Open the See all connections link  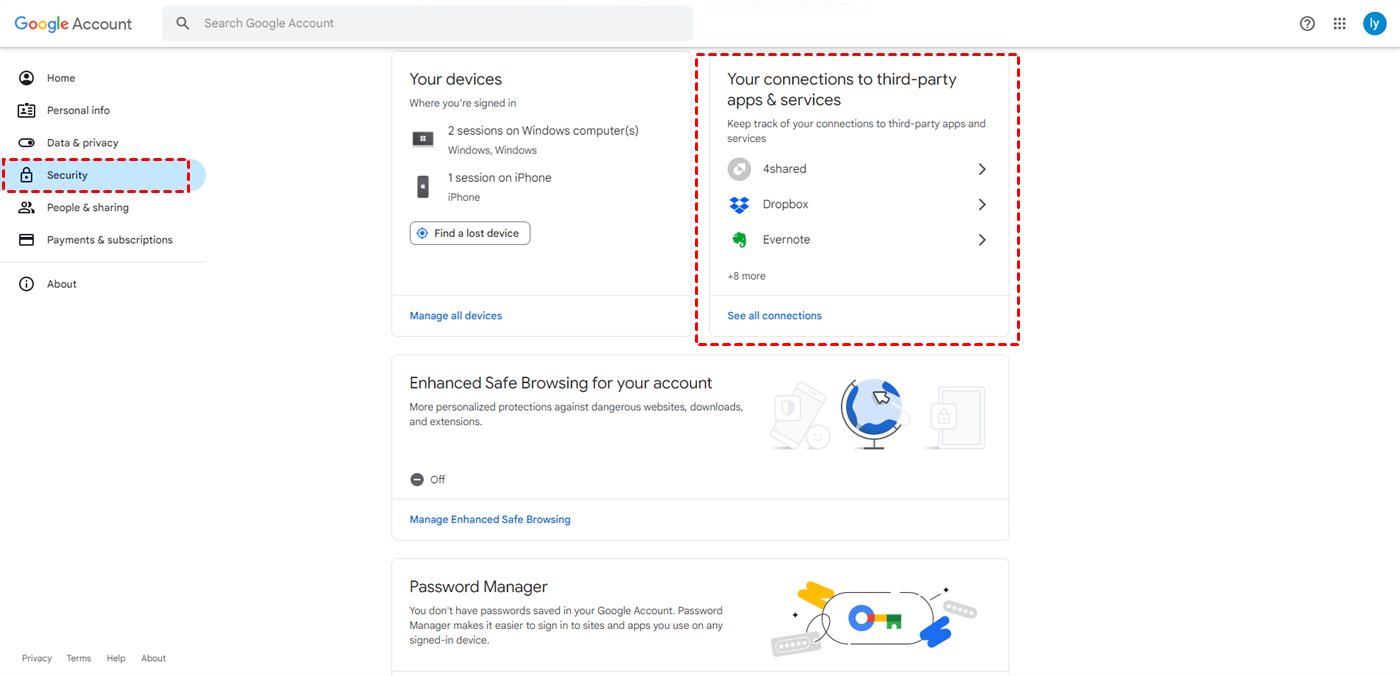click(774, 316)
